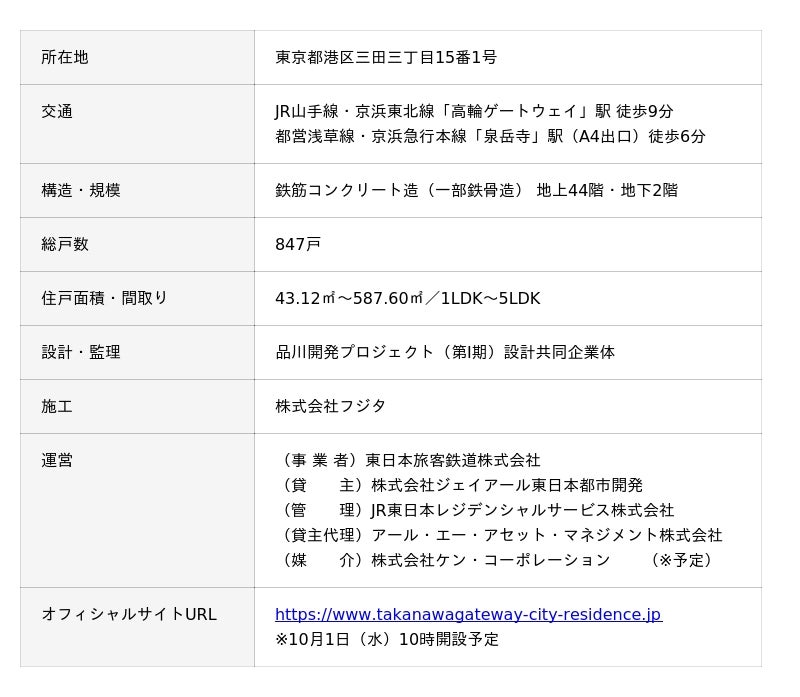
Task: Click the 総戸数 row label
Action: [65, 244]
